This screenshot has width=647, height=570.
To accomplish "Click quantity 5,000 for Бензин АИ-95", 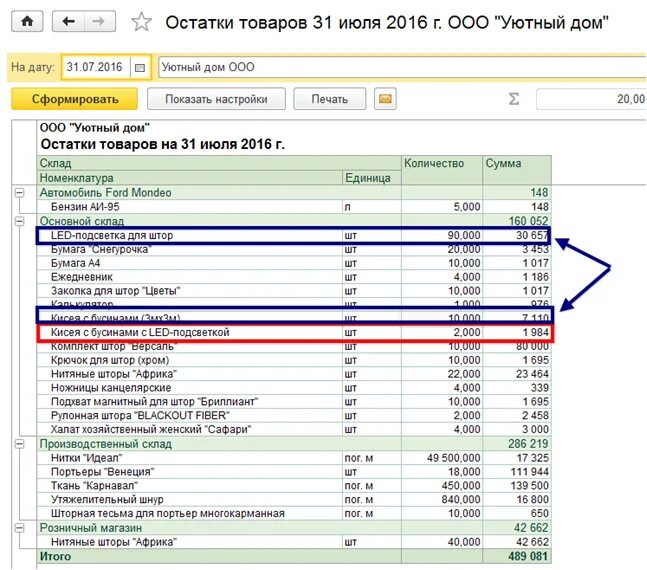I will 467,206.
